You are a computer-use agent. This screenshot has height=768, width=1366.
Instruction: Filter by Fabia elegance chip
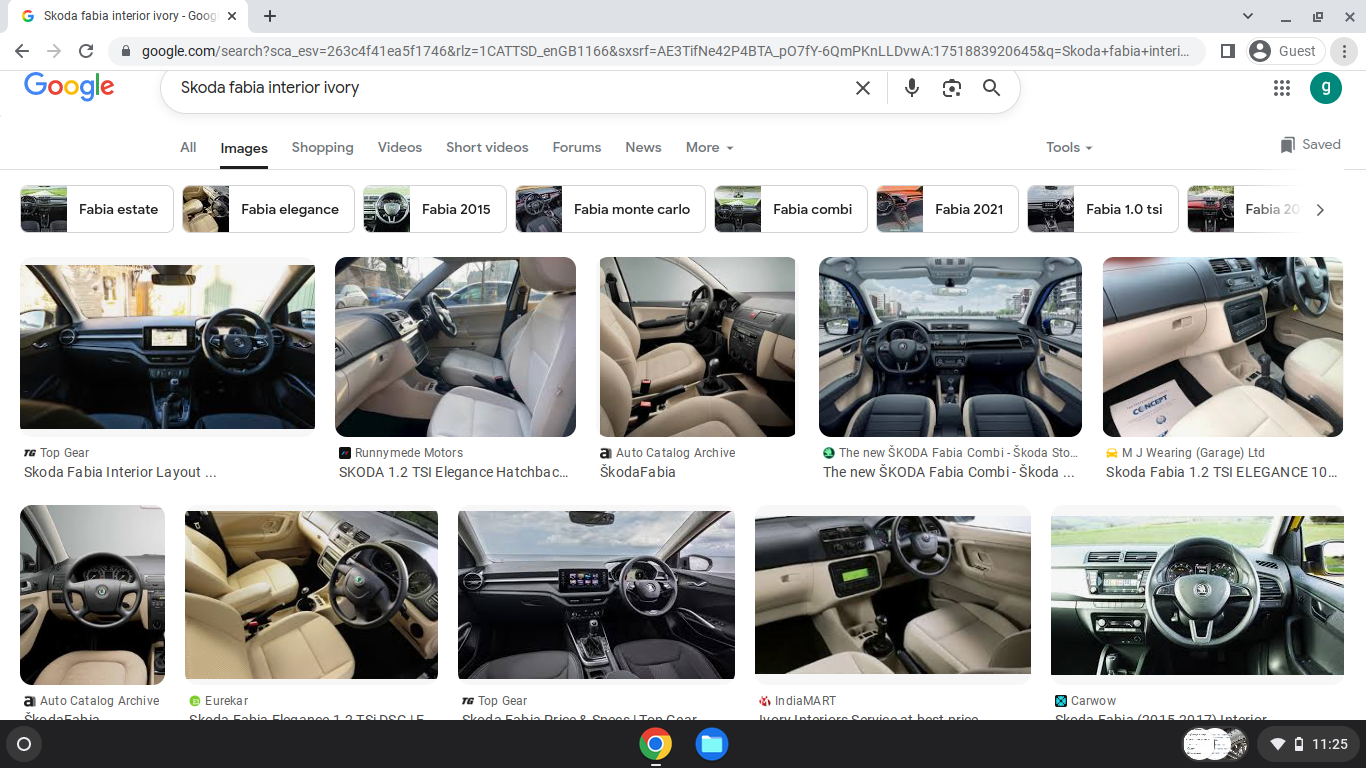pos(268,209)
